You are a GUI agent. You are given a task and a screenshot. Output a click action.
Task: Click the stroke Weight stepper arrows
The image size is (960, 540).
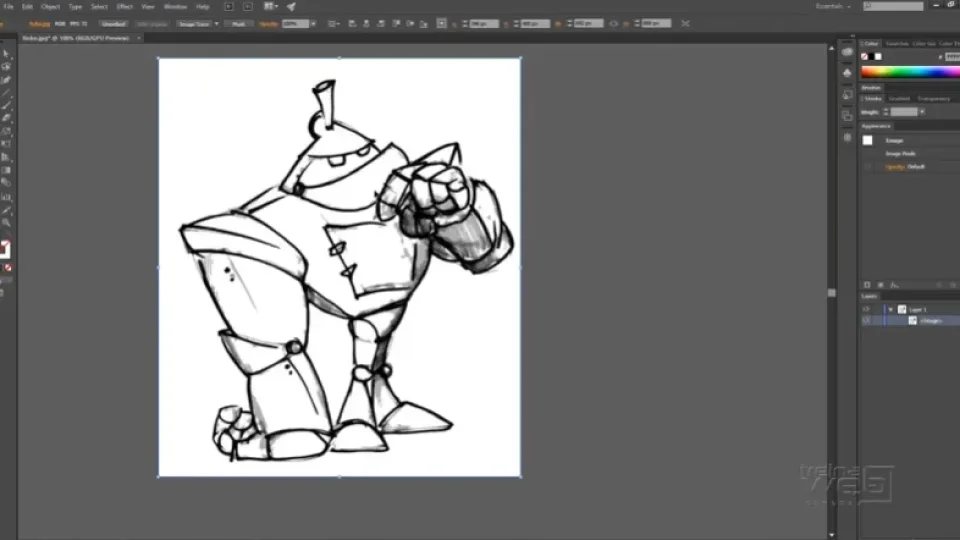coord(885,112)
